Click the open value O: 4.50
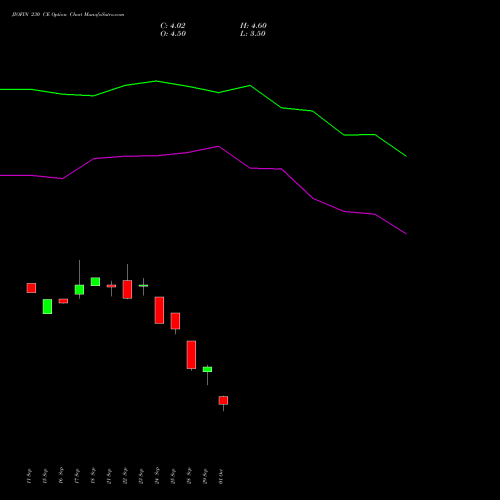Image resolution: width=500 pixels, height=500 pixels. (x=173, y=34)
